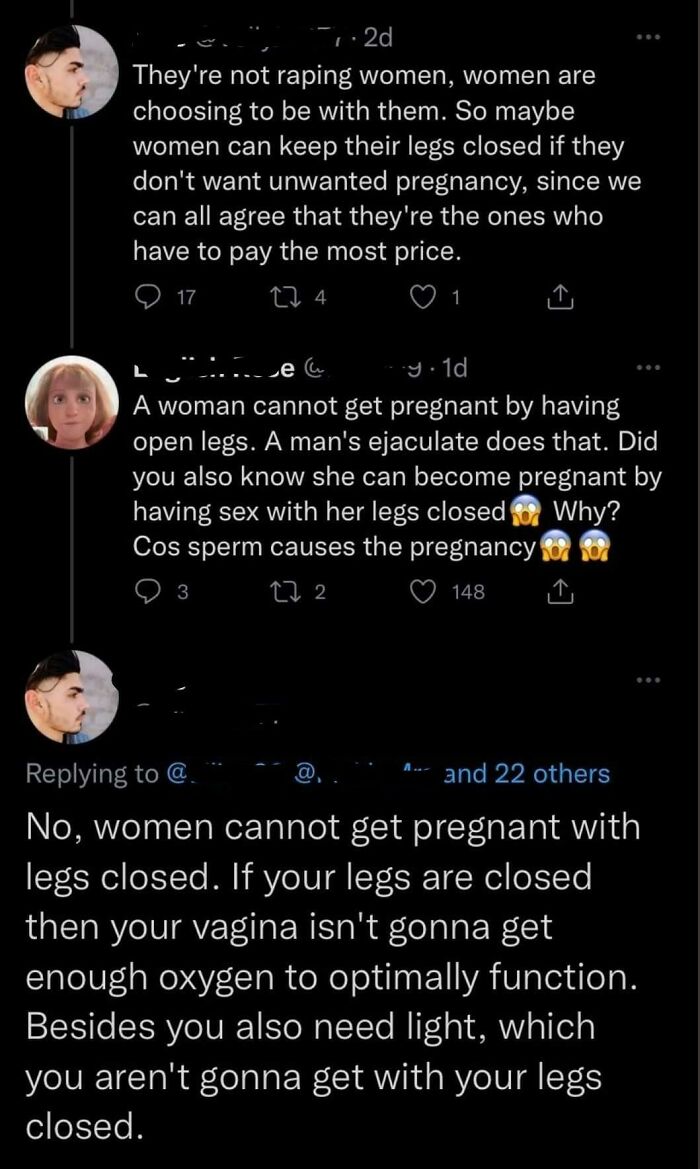Open the reply icon on the first tweet
Image resolution: width=700 pixels, height=1169 pixels.
(x=146, y=297)
